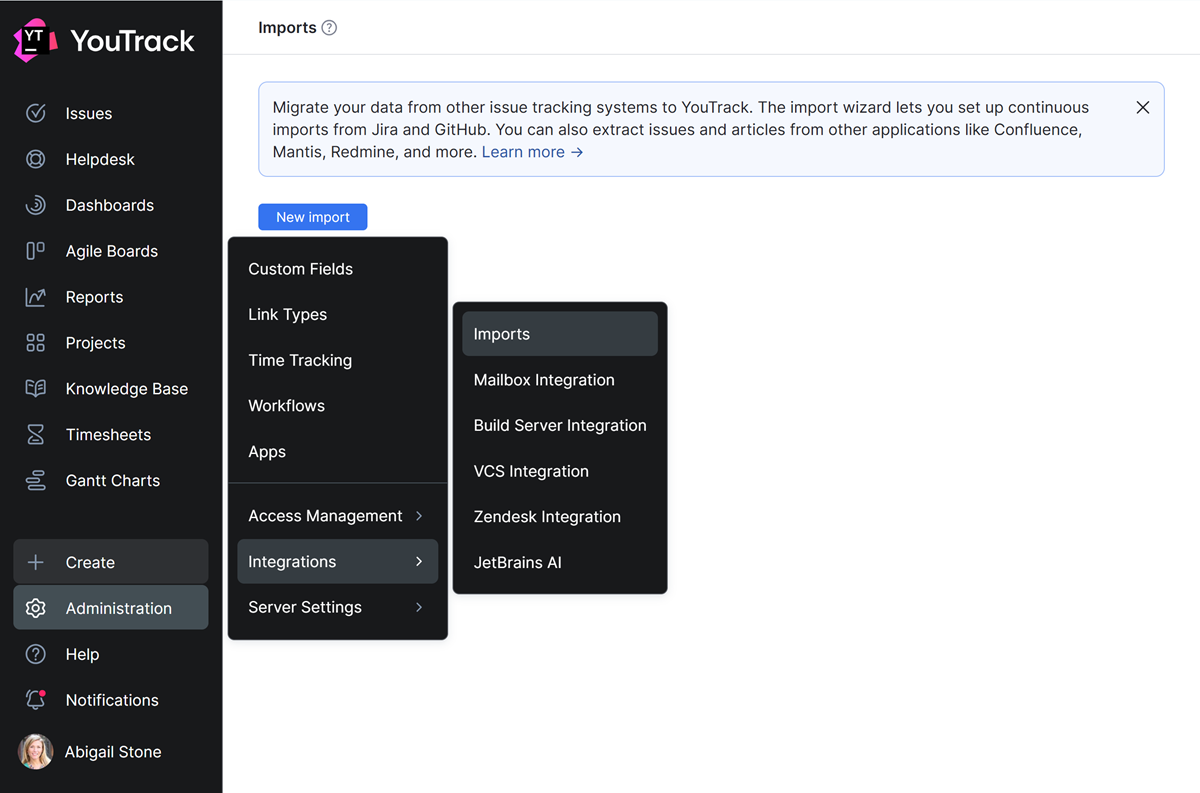Select Mailbox Integration menu item
The height and width of the screenshot is (793, 1200).
pos(544,380)
